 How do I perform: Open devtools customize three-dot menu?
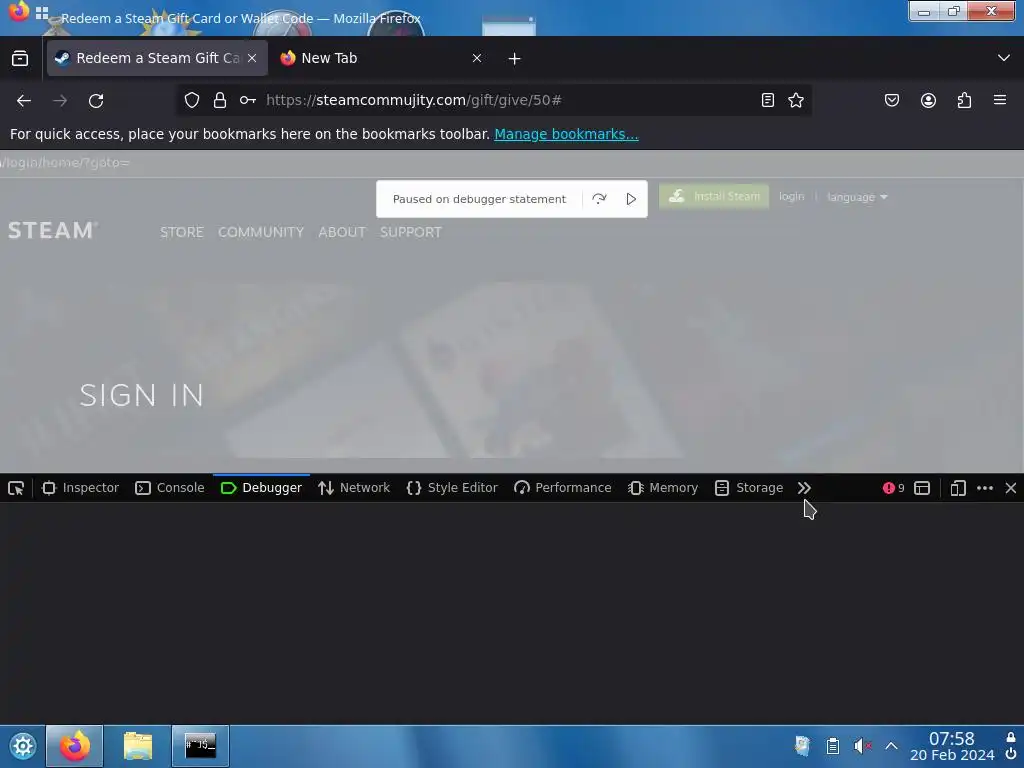coord(985,488)
